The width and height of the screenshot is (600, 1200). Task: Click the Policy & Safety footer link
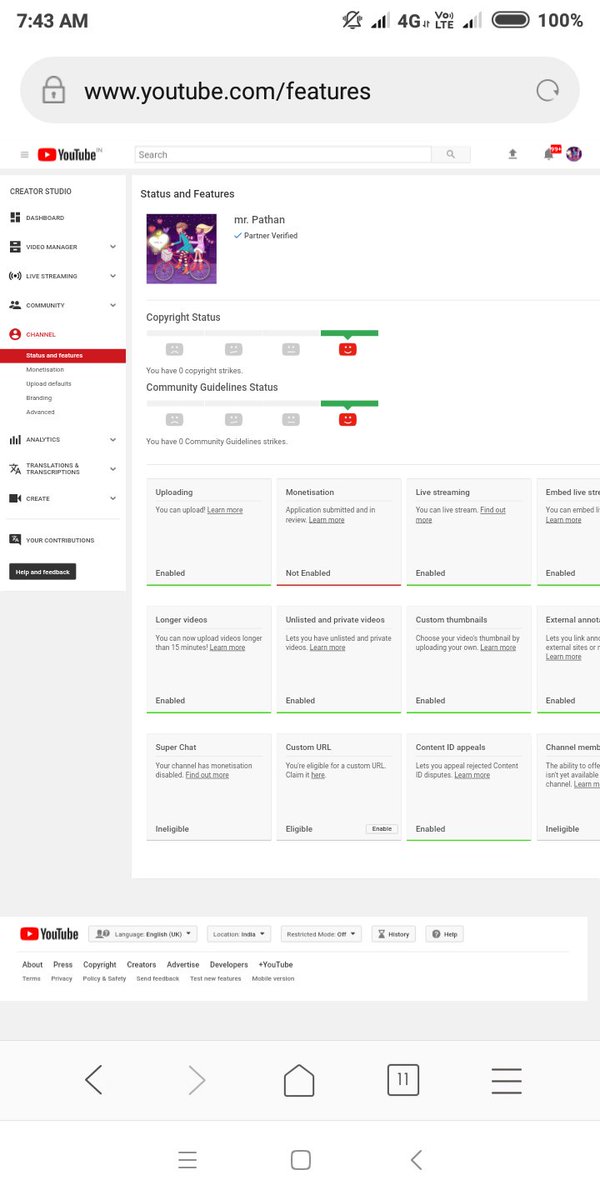104,979
